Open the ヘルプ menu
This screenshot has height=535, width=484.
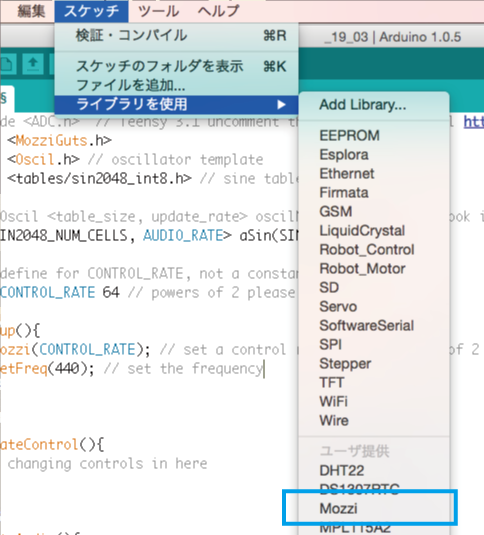pyautogui.click(x=219, y=11)
